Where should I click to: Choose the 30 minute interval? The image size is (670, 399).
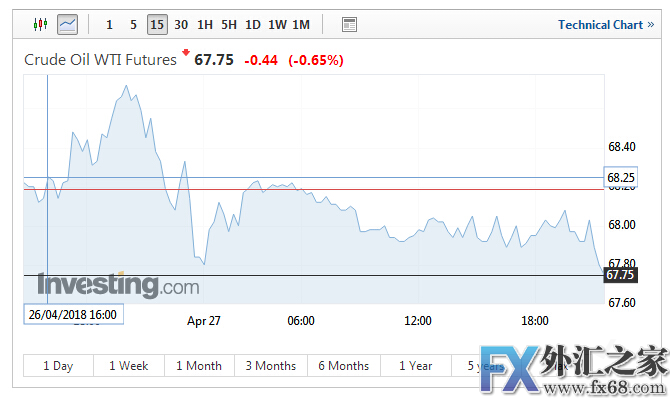[181, 25]
